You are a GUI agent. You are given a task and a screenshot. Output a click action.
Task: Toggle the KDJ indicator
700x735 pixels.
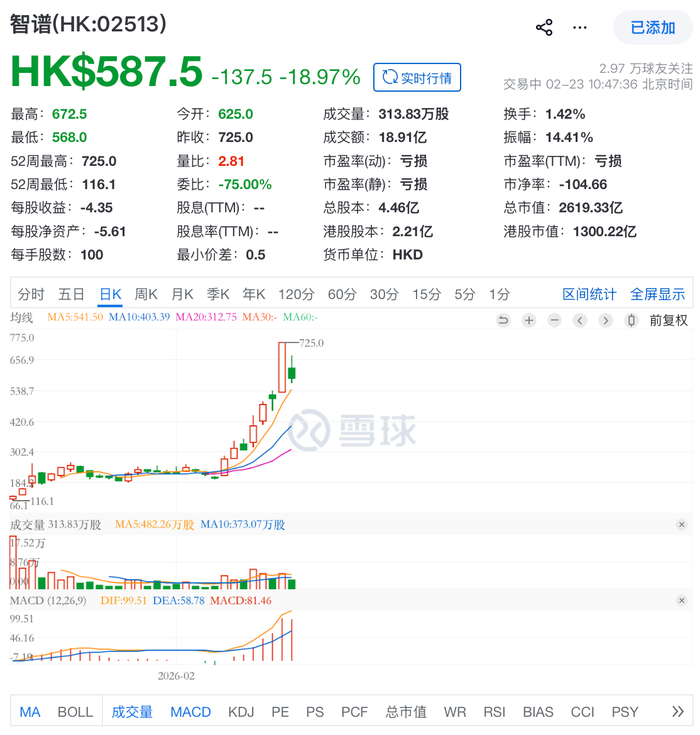pos(241,712)
